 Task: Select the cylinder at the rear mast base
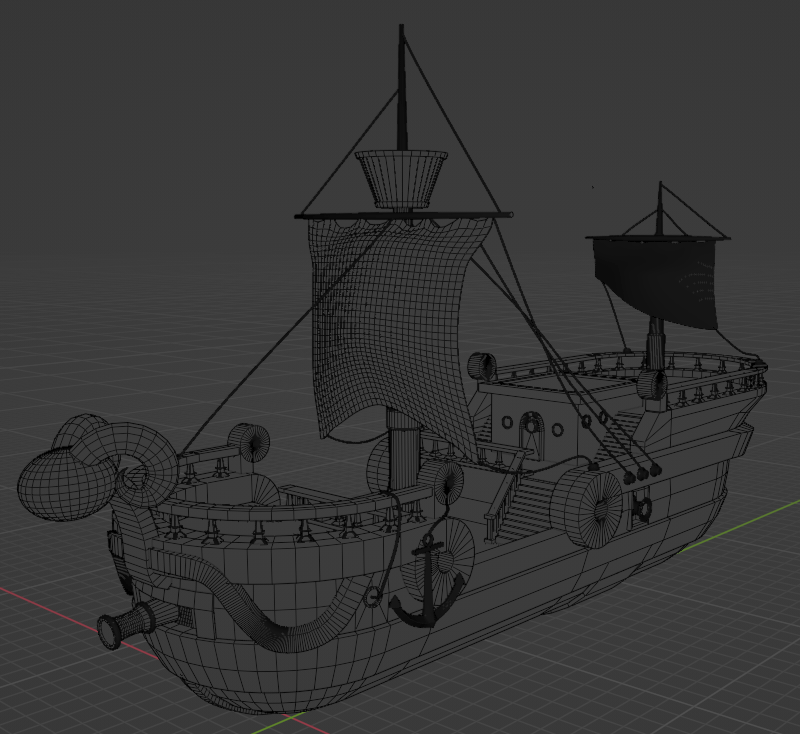pos(653,385)
